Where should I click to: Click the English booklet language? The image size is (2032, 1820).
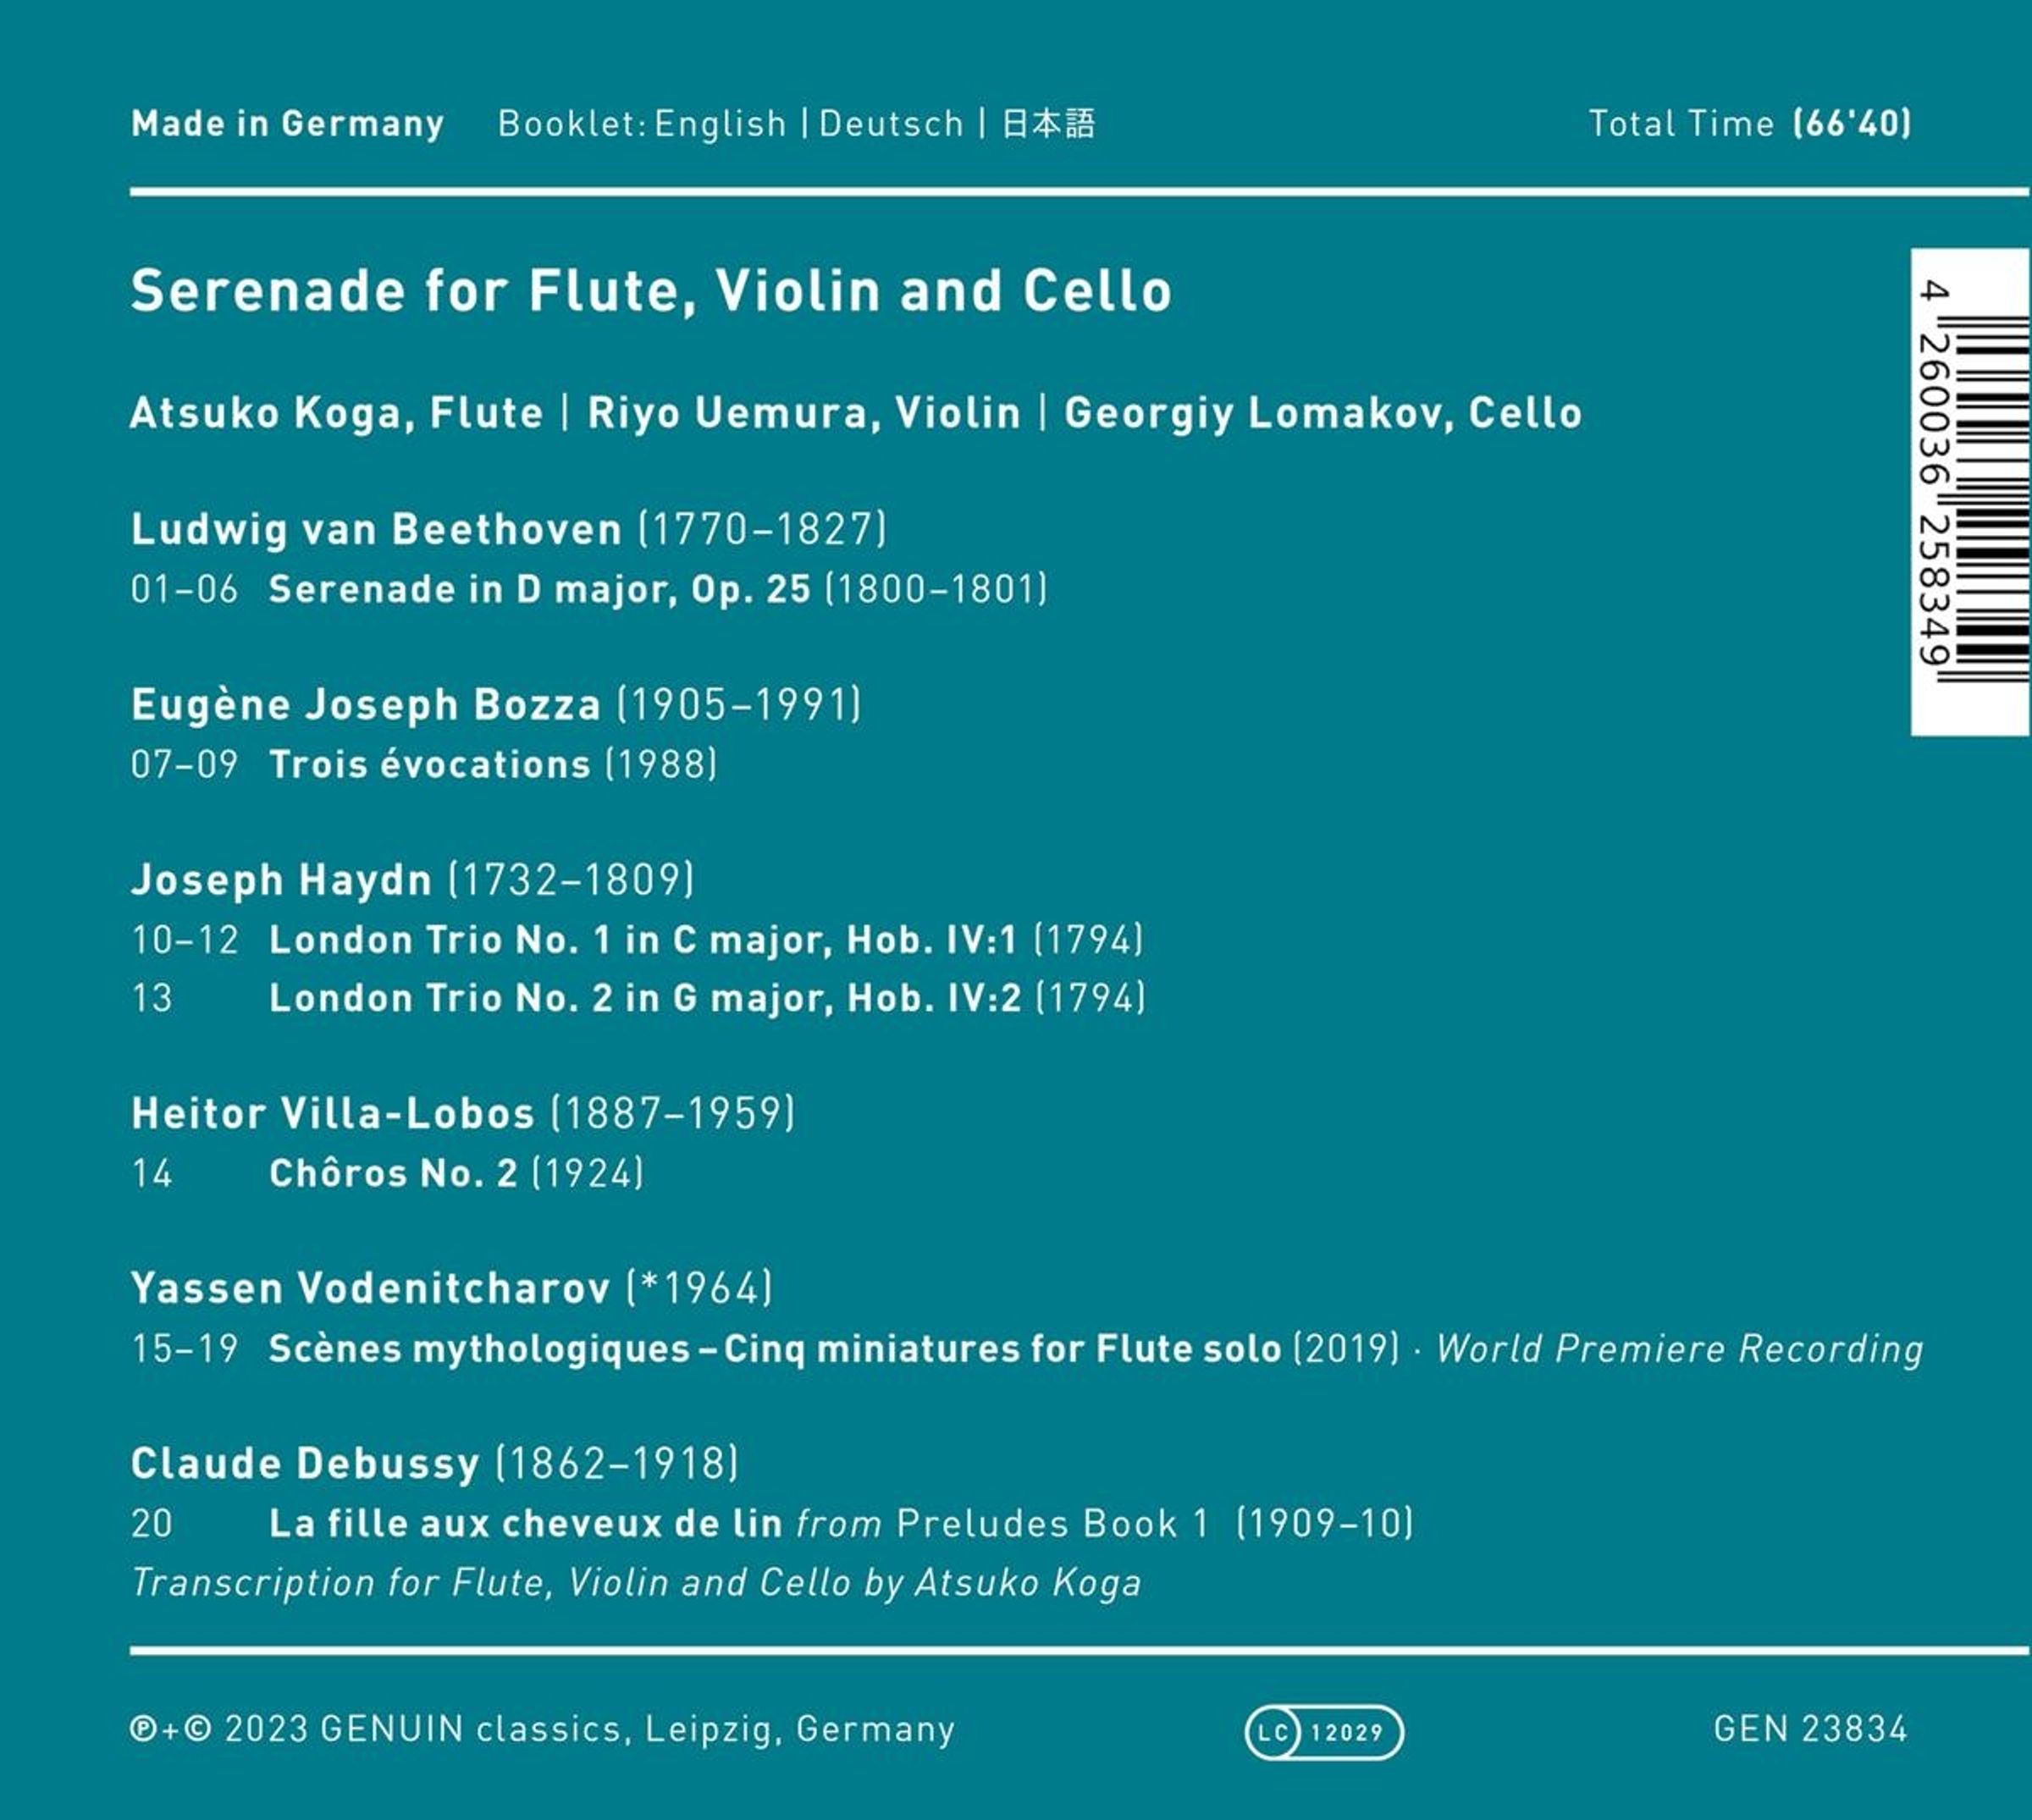point(720,124)
